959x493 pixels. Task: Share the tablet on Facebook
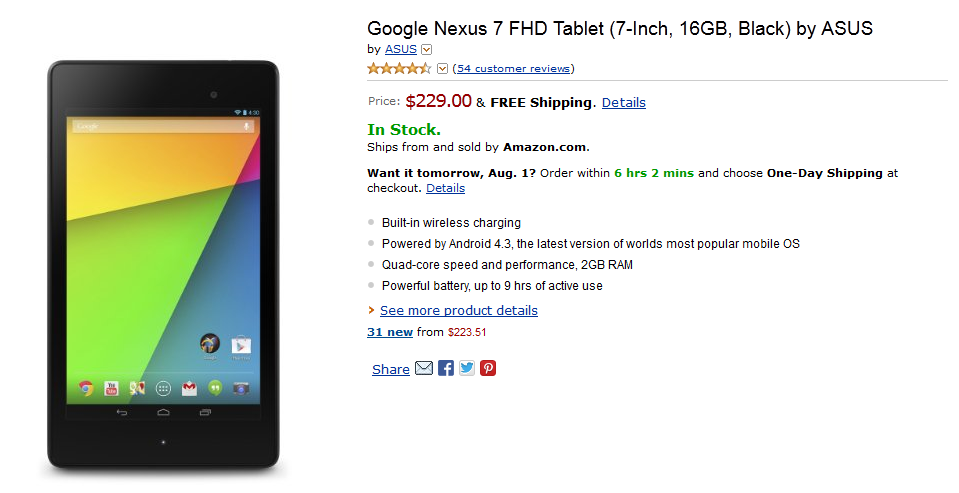pyautogui.click(x=446, y=368)
